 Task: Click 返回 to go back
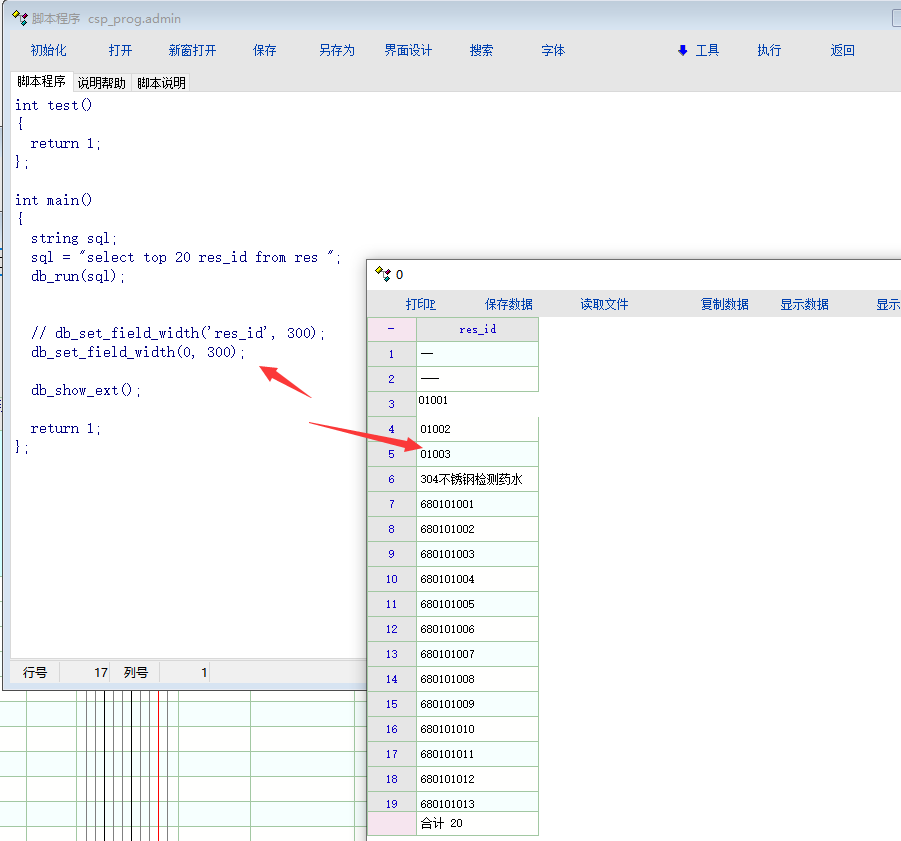[x=843, y=50]
